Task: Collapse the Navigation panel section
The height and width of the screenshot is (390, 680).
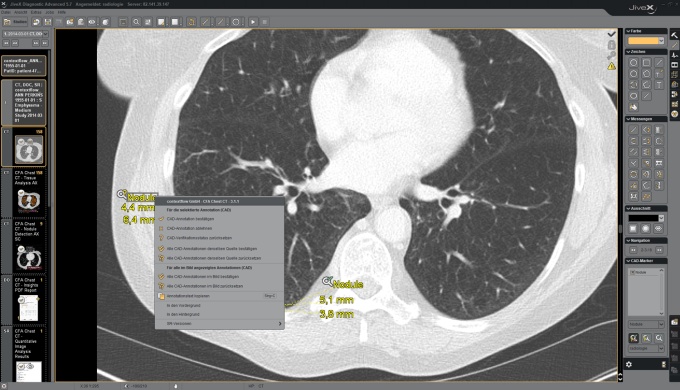Action: click(x=628, y=240)
